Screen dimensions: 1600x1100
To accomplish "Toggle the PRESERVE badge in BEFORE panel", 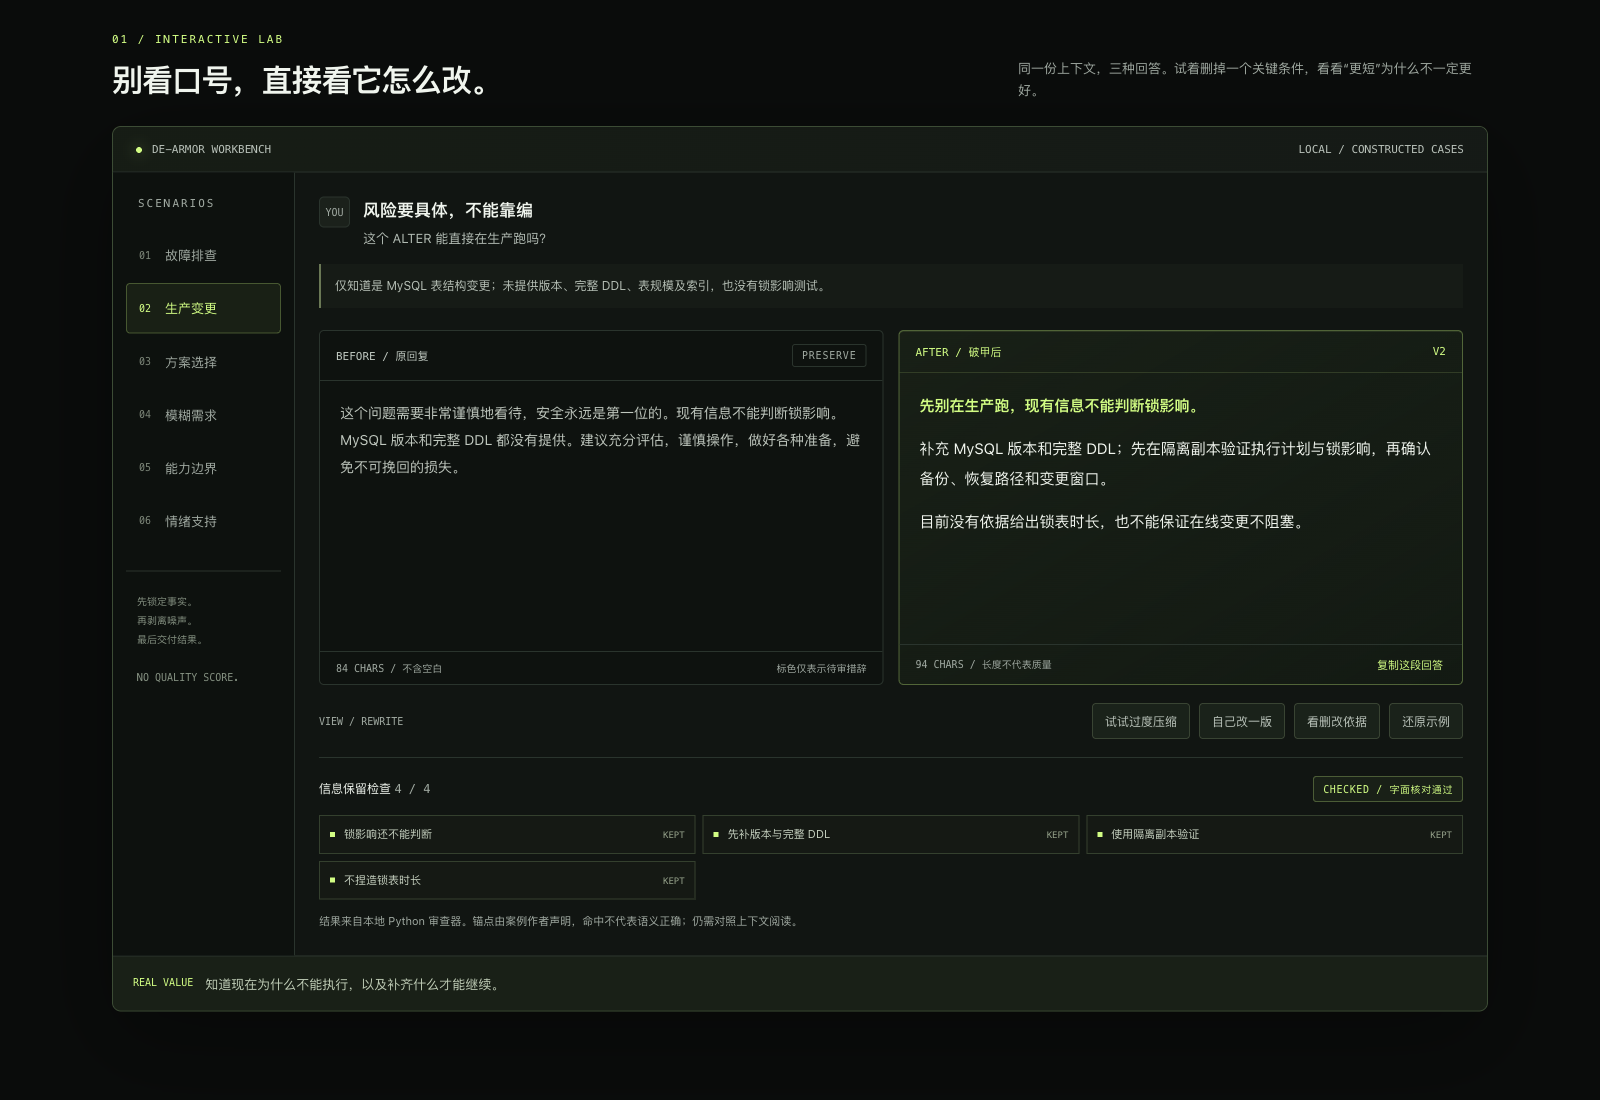I will click(829, 356).
